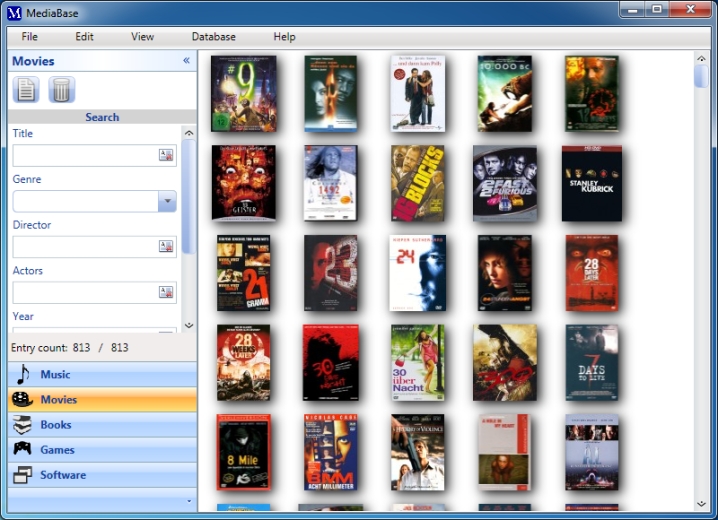The width and height of the screenshot is (718, 520).
Task: Select the Music category note icon
Action: tap(22, 374)
